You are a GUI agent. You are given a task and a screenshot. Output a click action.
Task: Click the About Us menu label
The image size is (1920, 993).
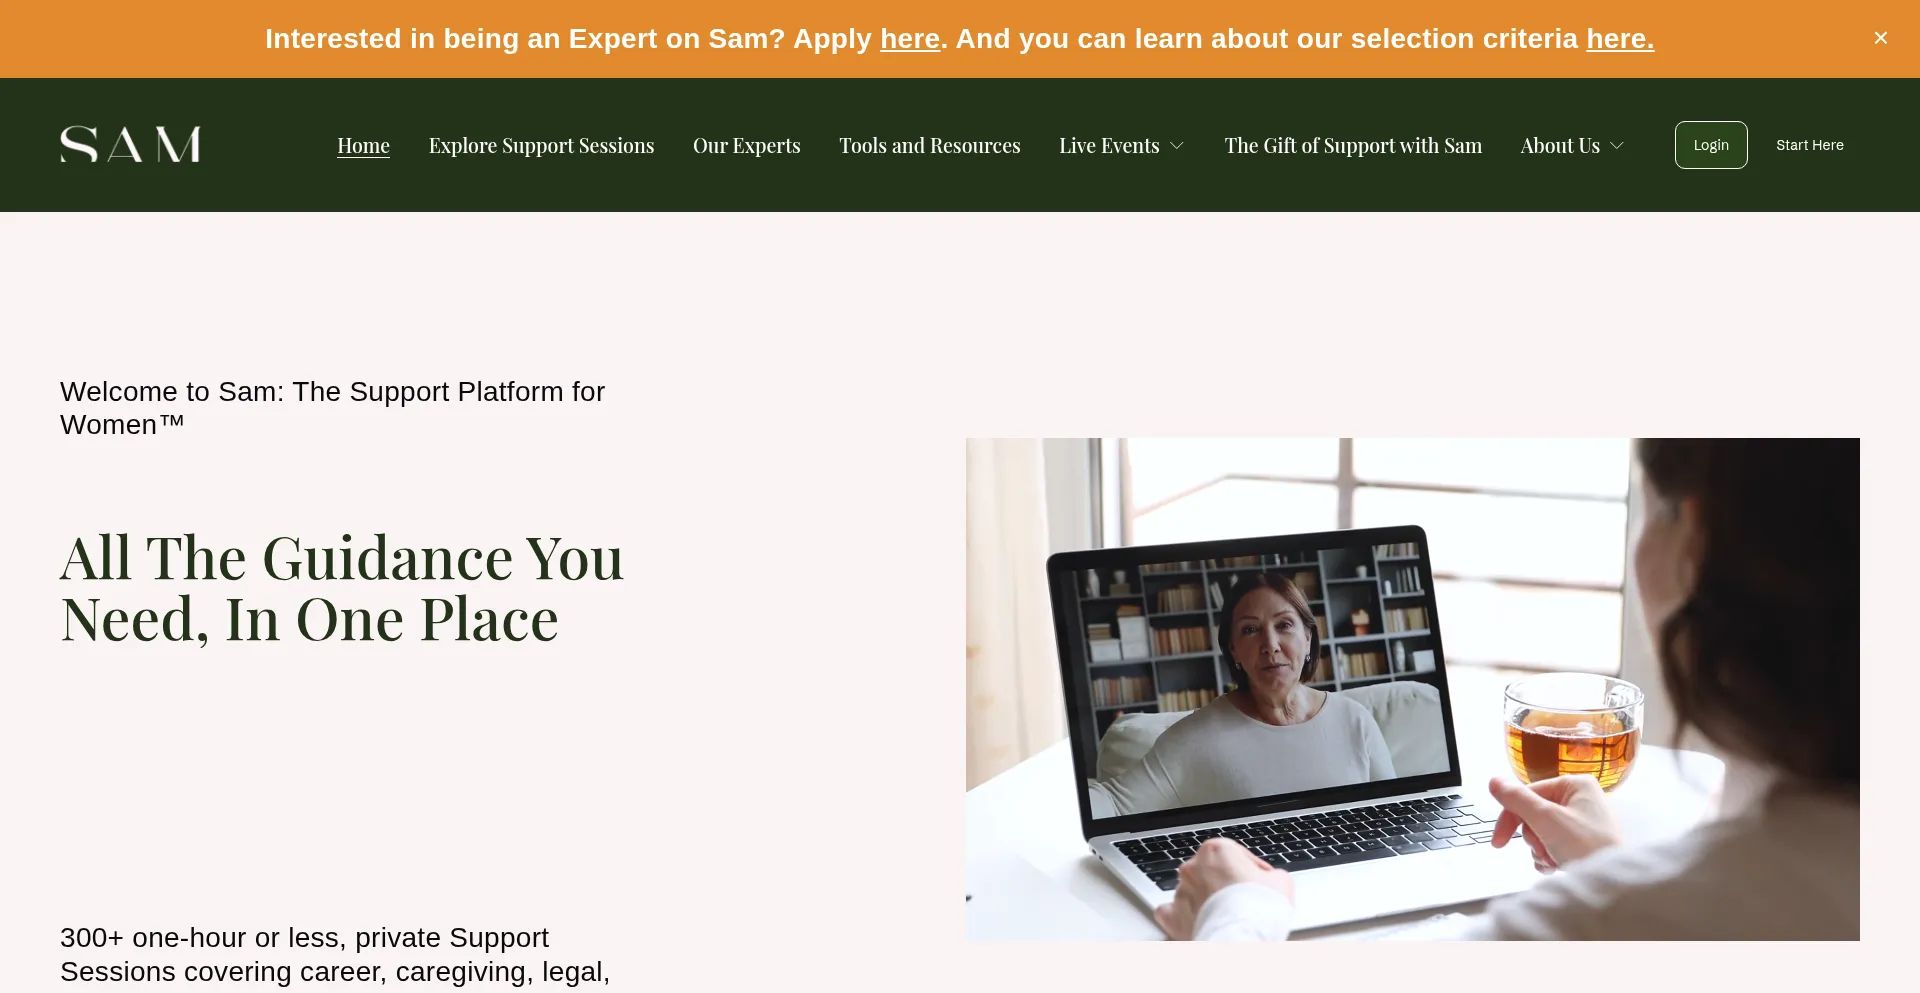point(1559,146)
